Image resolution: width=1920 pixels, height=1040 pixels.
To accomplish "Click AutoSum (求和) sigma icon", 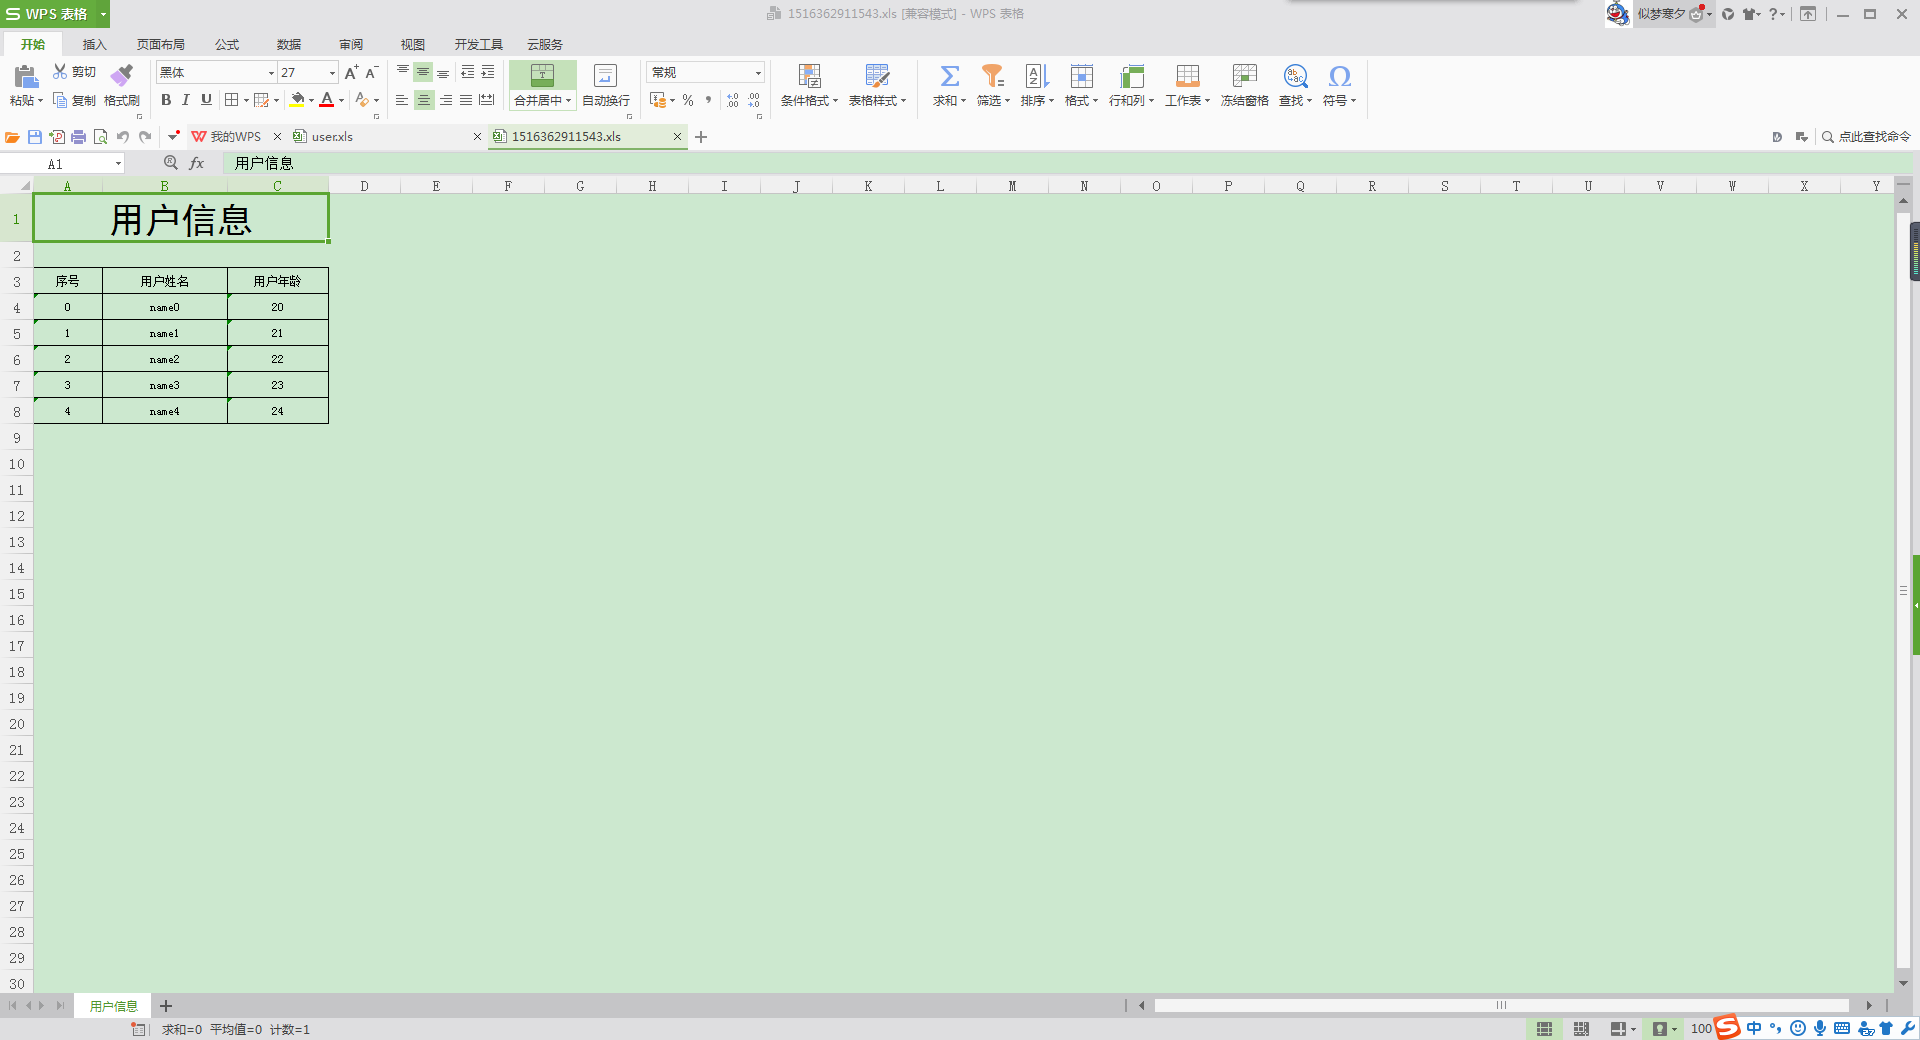I will (949, 76).
